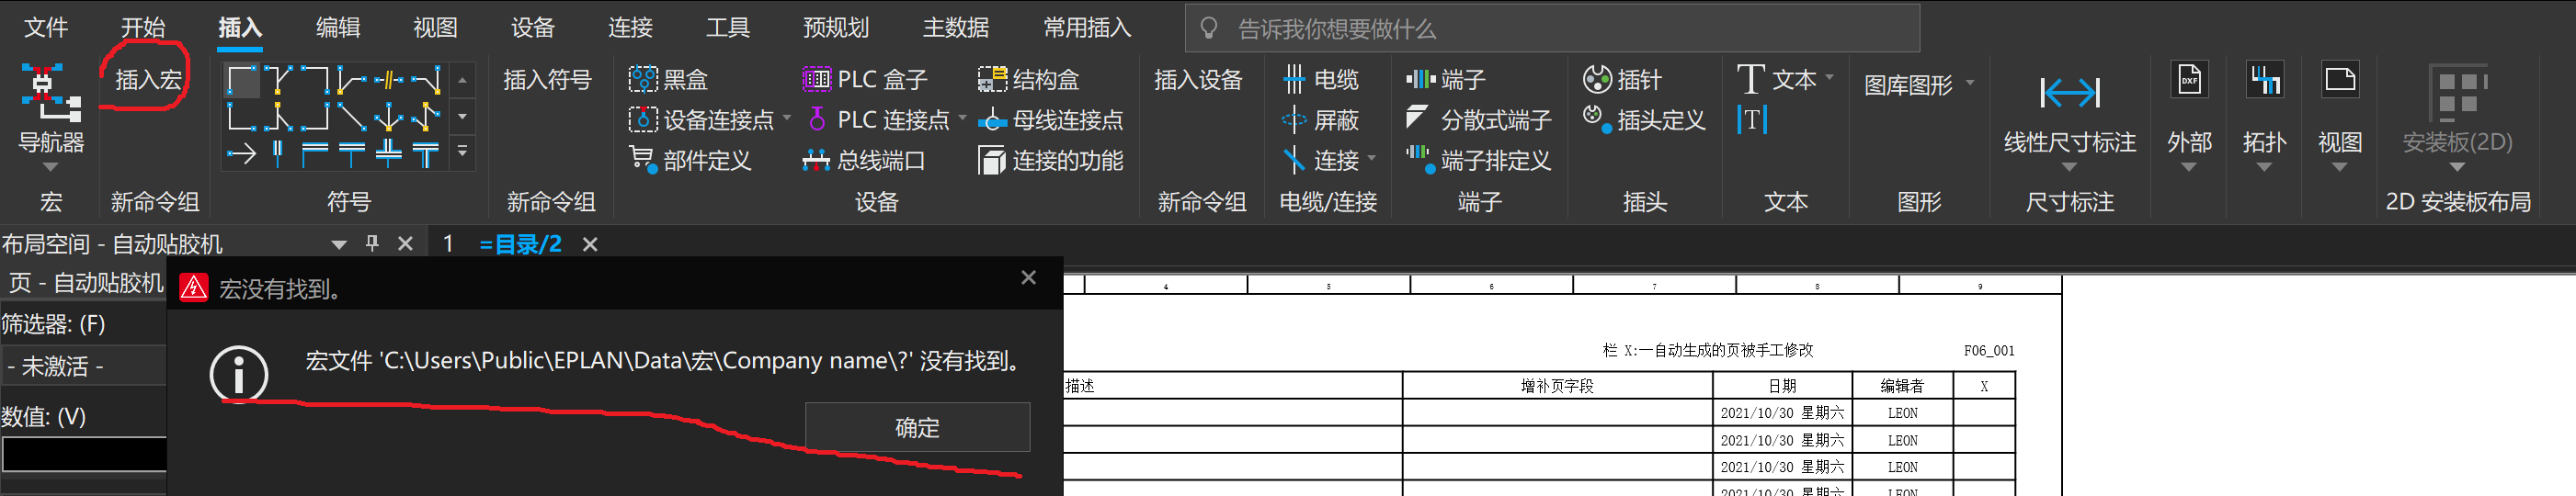Click 确定 in the error dialog
The image size is (2576, 496).
pyautogui.click(x=916, y=428)
